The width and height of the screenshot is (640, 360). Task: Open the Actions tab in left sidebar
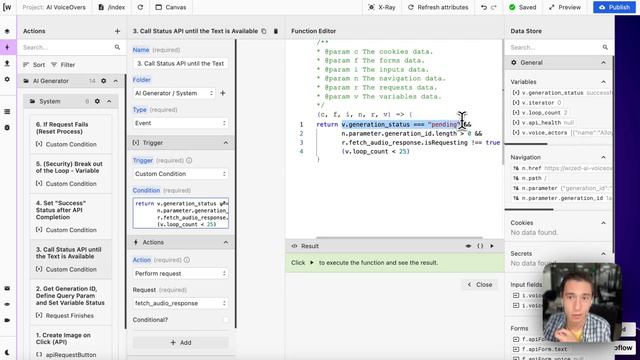(7, 47)
